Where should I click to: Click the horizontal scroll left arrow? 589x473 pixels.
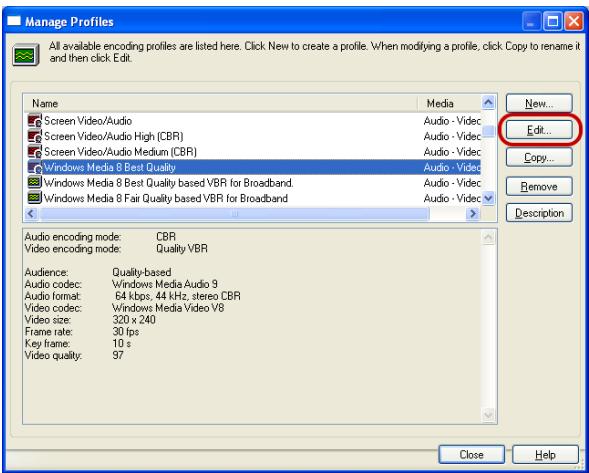coord(31,214)
